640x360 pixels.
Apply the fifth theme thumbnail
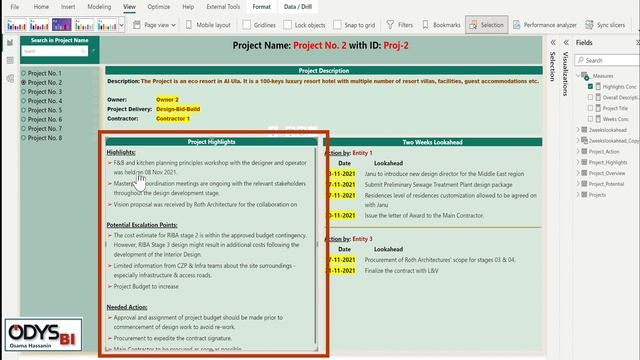107,25
